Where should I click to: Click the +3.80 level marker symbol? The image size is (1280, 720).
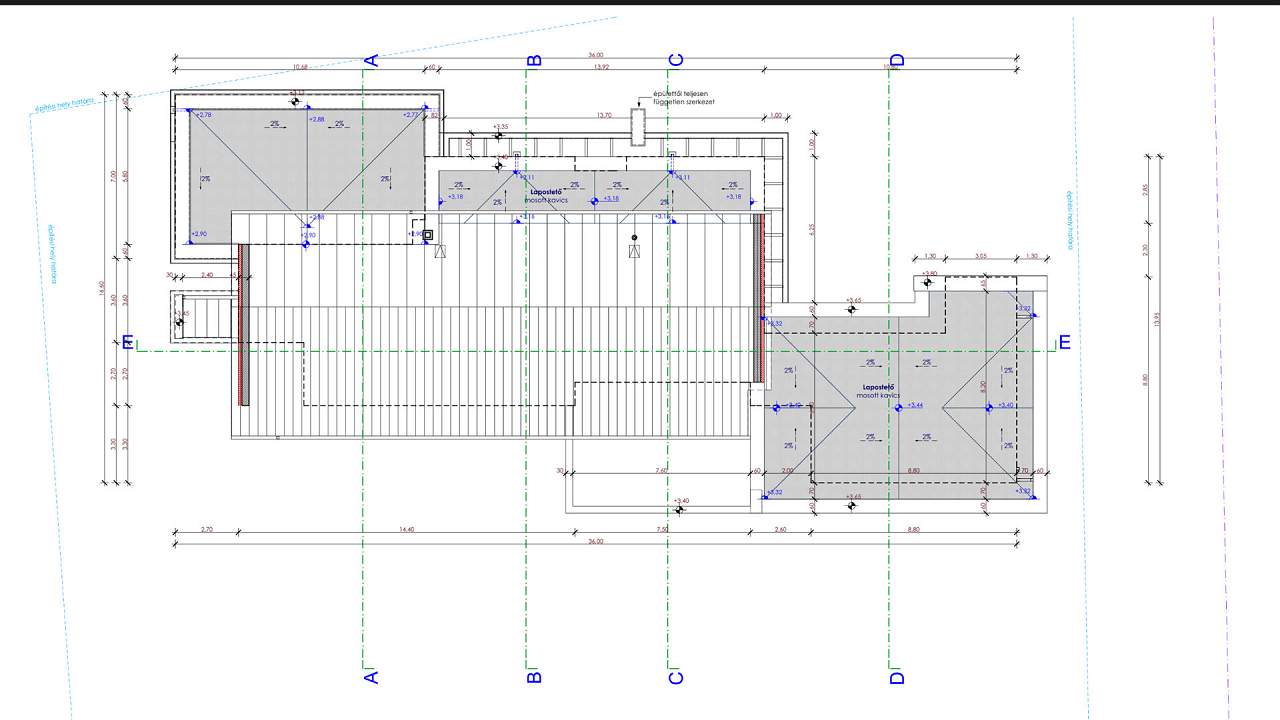pos(928,283)
